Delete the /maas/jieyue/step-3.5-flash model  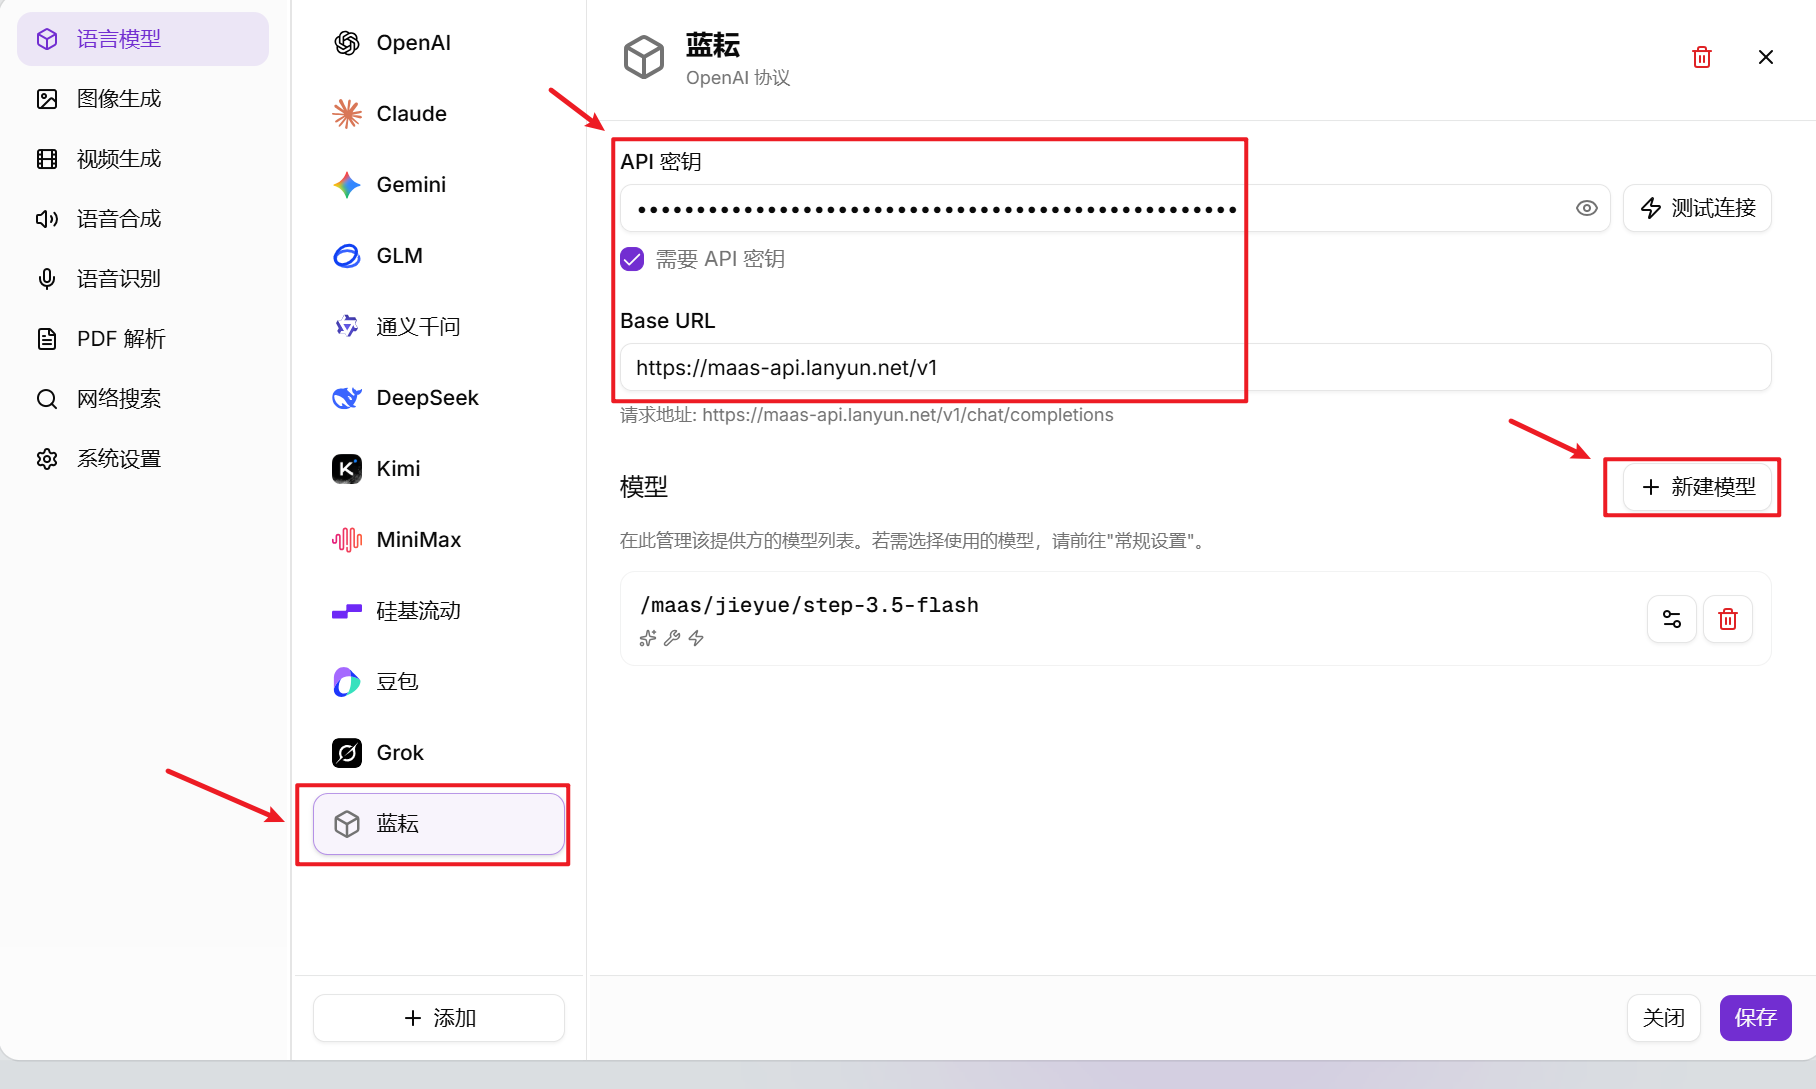pyautogui.click(x=1727, y=618)
